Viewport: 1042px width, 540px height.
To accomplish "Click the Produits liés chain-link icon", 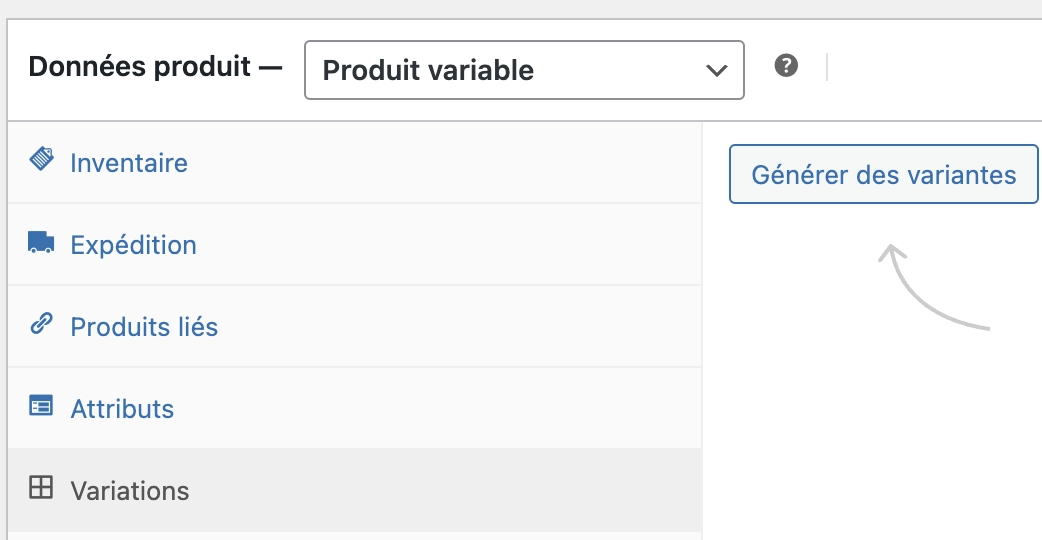I will [41, 325].
